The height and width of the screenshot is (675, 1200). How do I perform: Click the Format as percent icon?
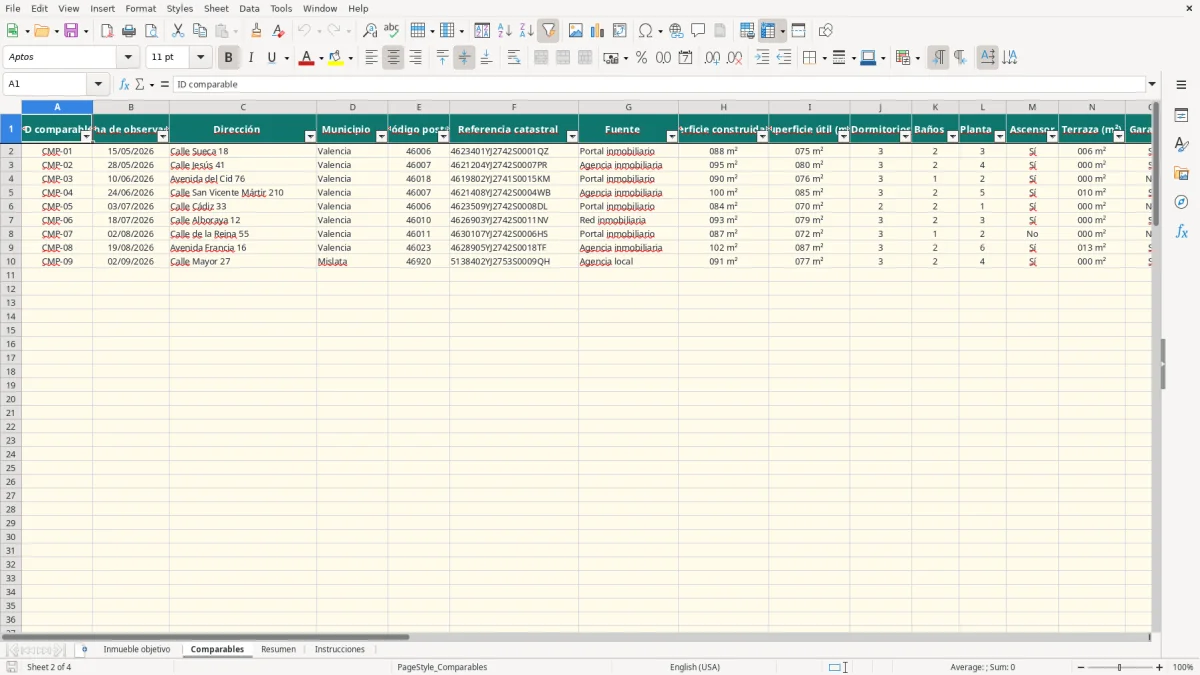tap(641, 58)
